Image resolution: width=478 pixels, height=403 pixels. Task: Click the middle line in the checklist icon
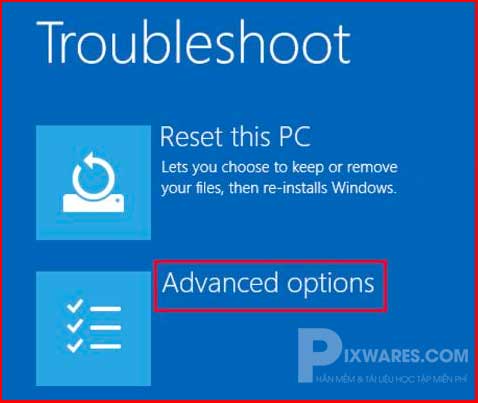[x=106, y=328]
